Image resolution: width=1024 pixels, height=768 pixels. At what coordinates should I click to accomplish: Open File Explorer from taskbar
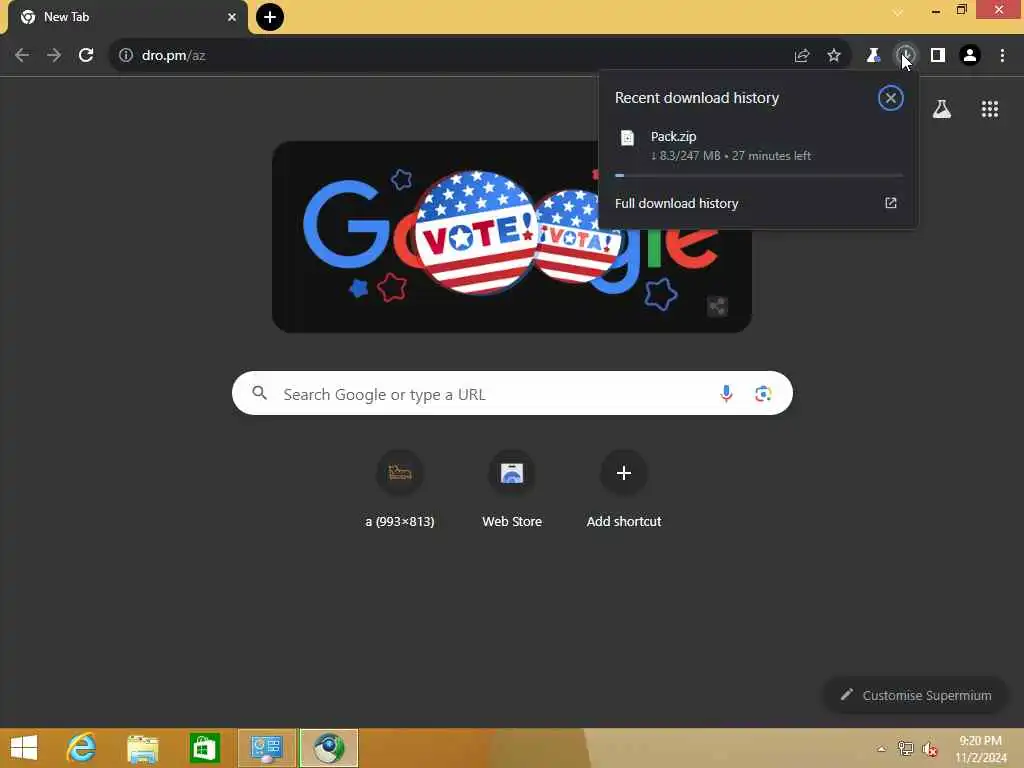[142, 748]
